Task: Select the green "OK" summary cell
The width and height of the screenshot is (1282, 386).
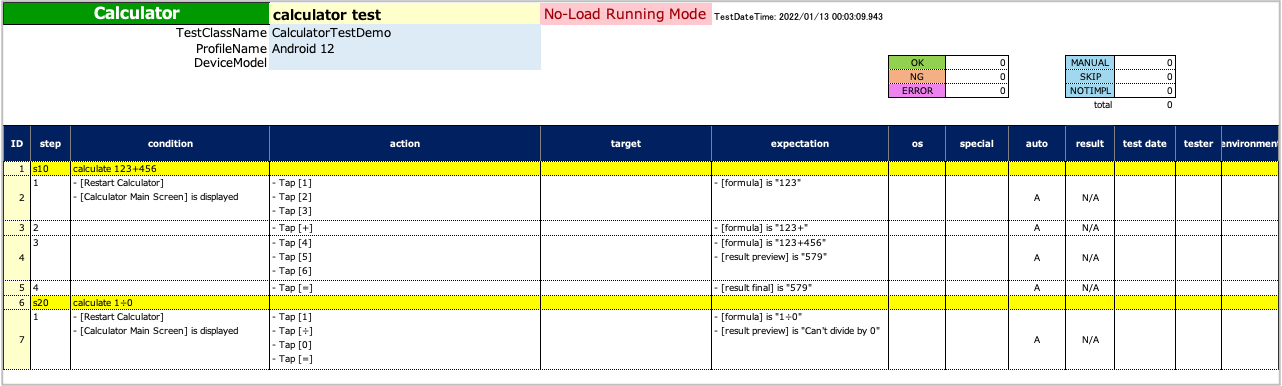Action: point(917,63)
